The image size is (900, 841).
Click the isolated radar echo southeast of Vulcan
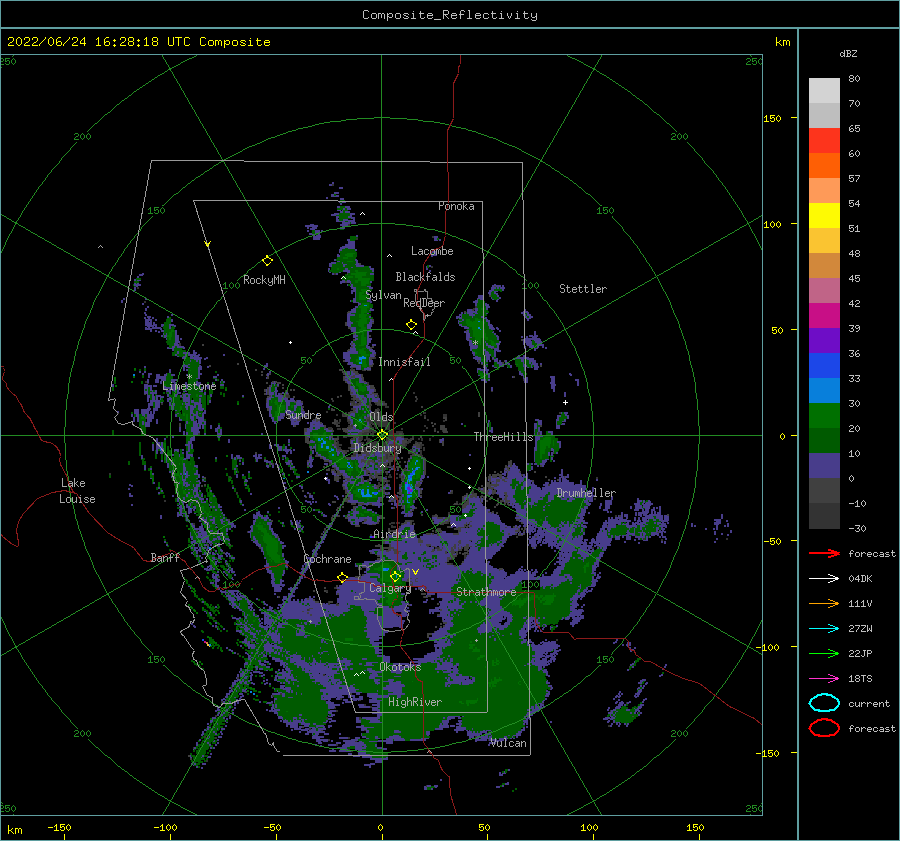(x=625, y=714)
